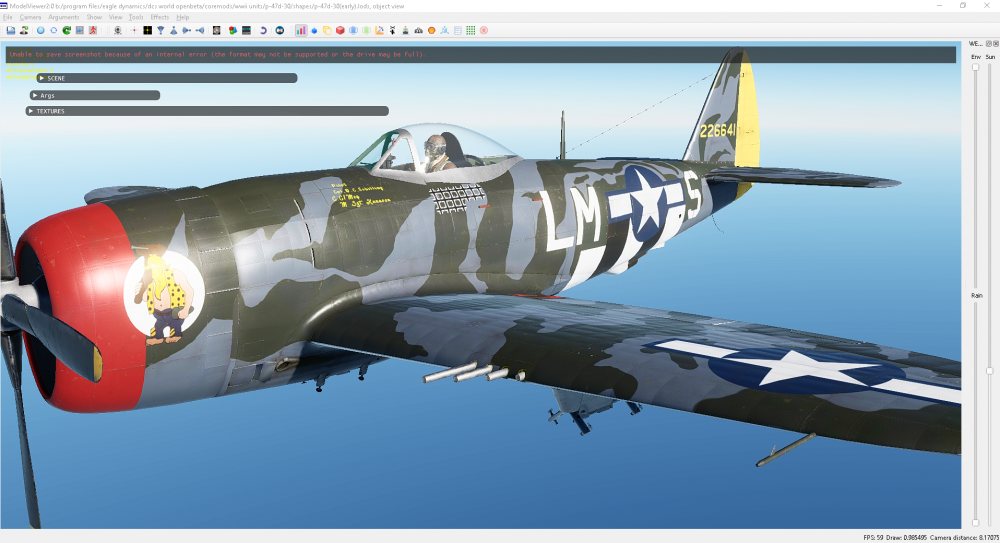Viewport: 1000px width, 543px height.
Task: Toggle the highlighted bar chart statistics button
Action: pos(301,30)
